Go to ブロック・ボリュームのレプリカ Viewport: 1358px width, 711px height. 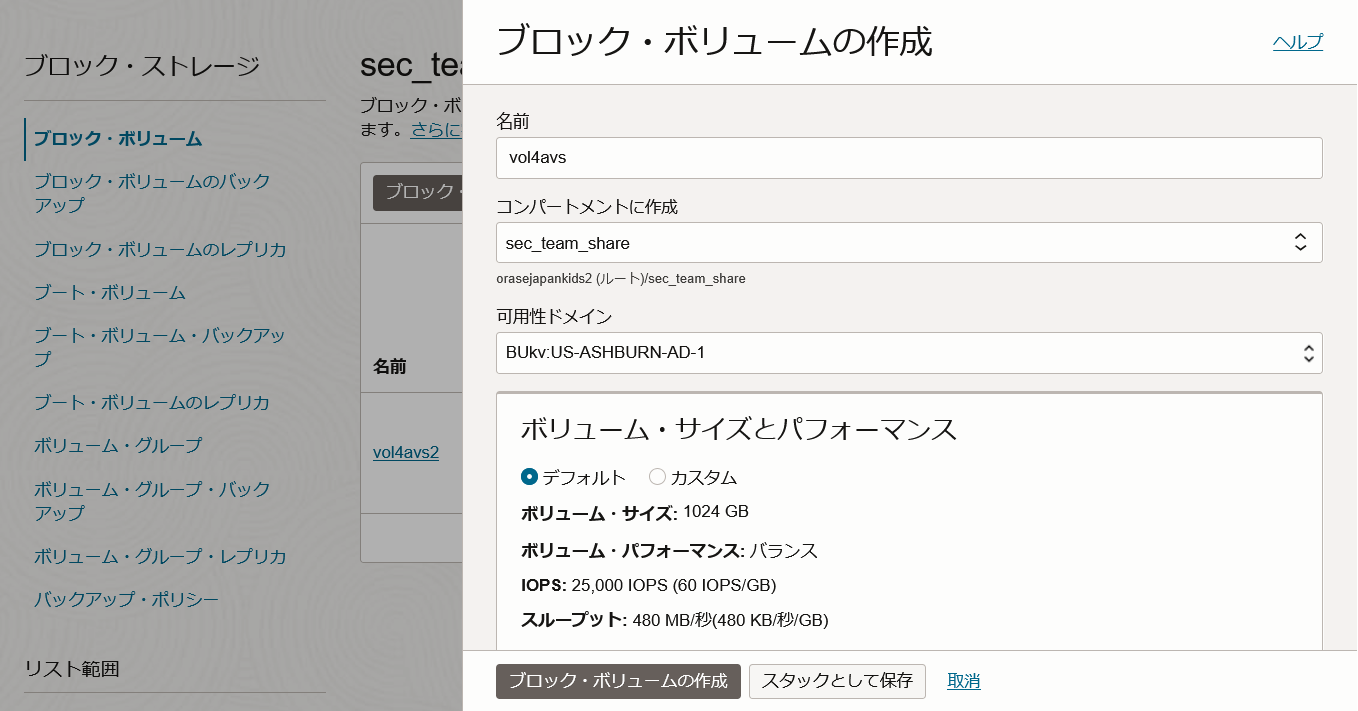[x=160, y=249]
